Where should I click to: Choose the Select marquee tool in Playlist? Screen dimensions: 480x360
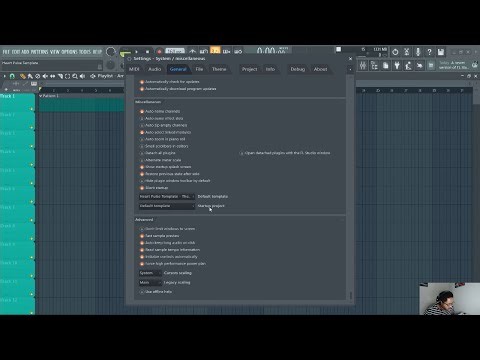click(67, 76)
